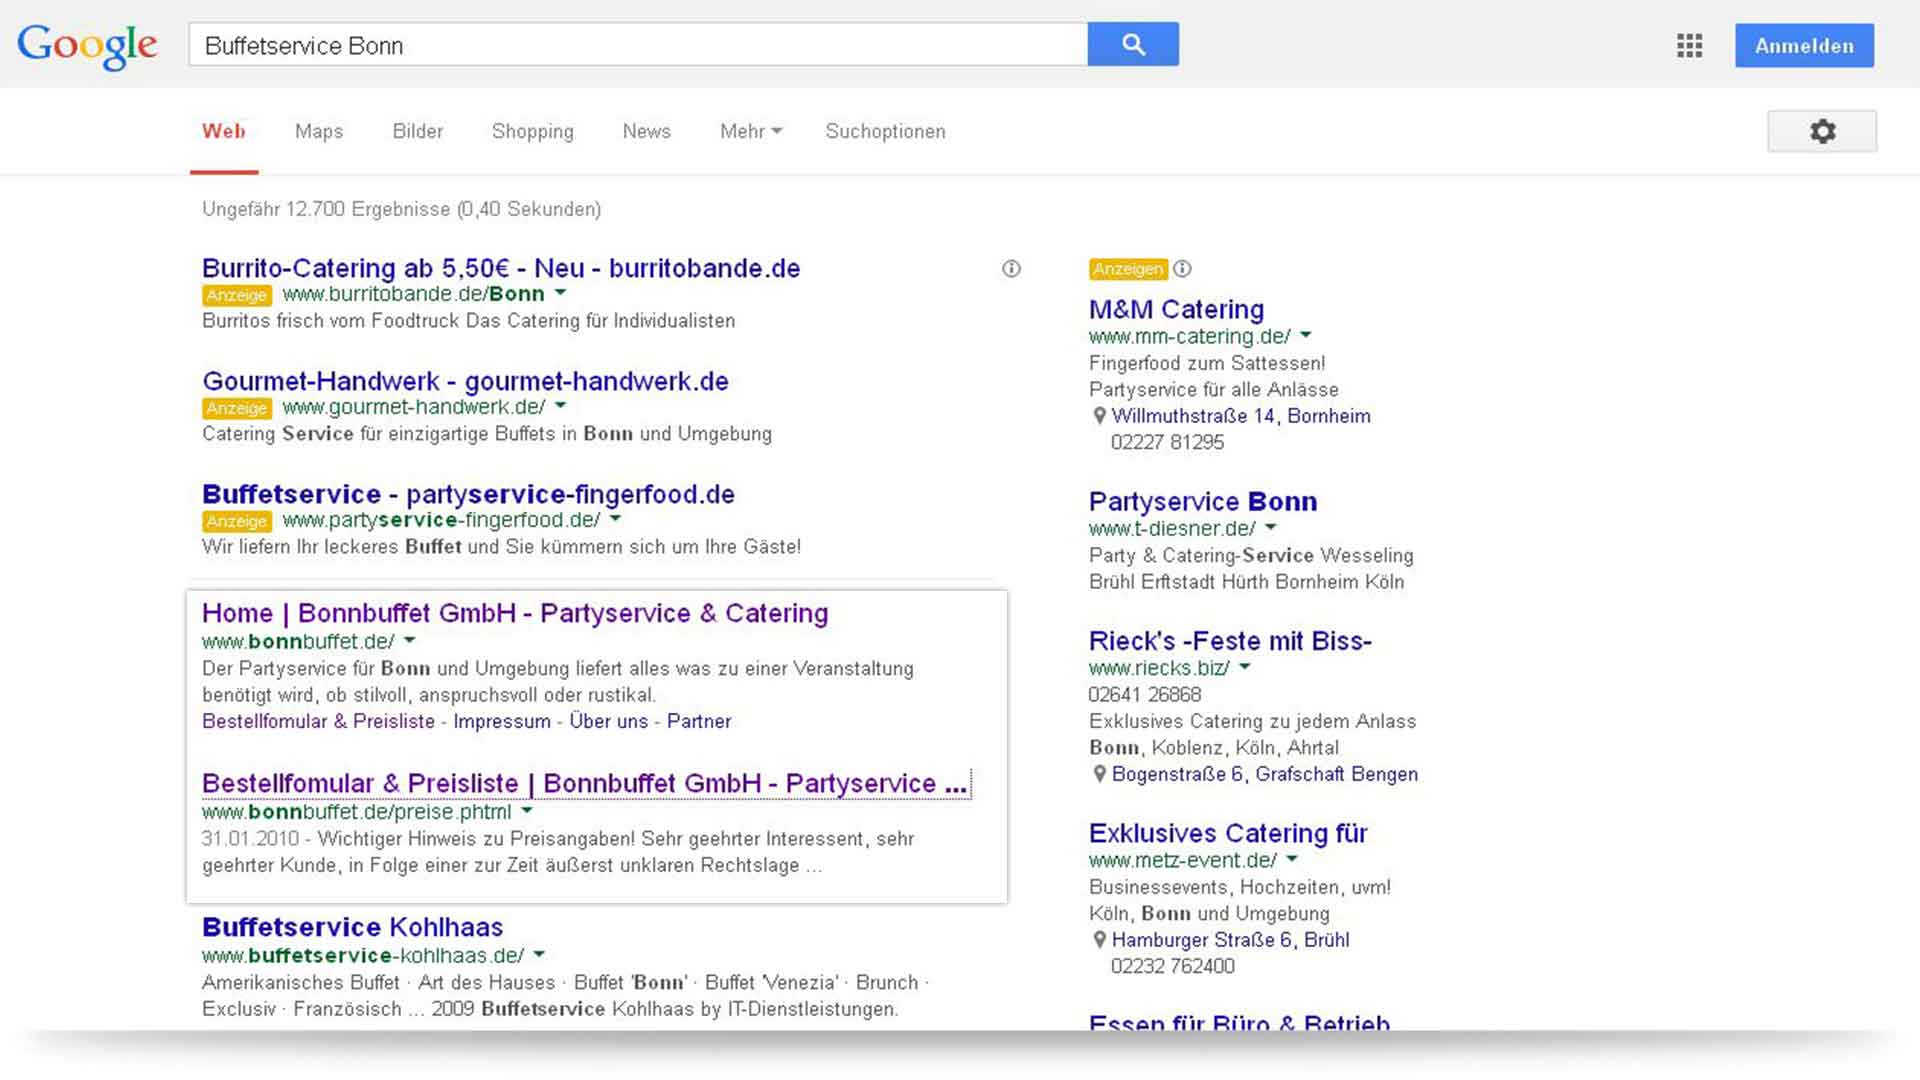Switch to the News tab
This screenshot has height=1080, width=1920.
[647, 131]
